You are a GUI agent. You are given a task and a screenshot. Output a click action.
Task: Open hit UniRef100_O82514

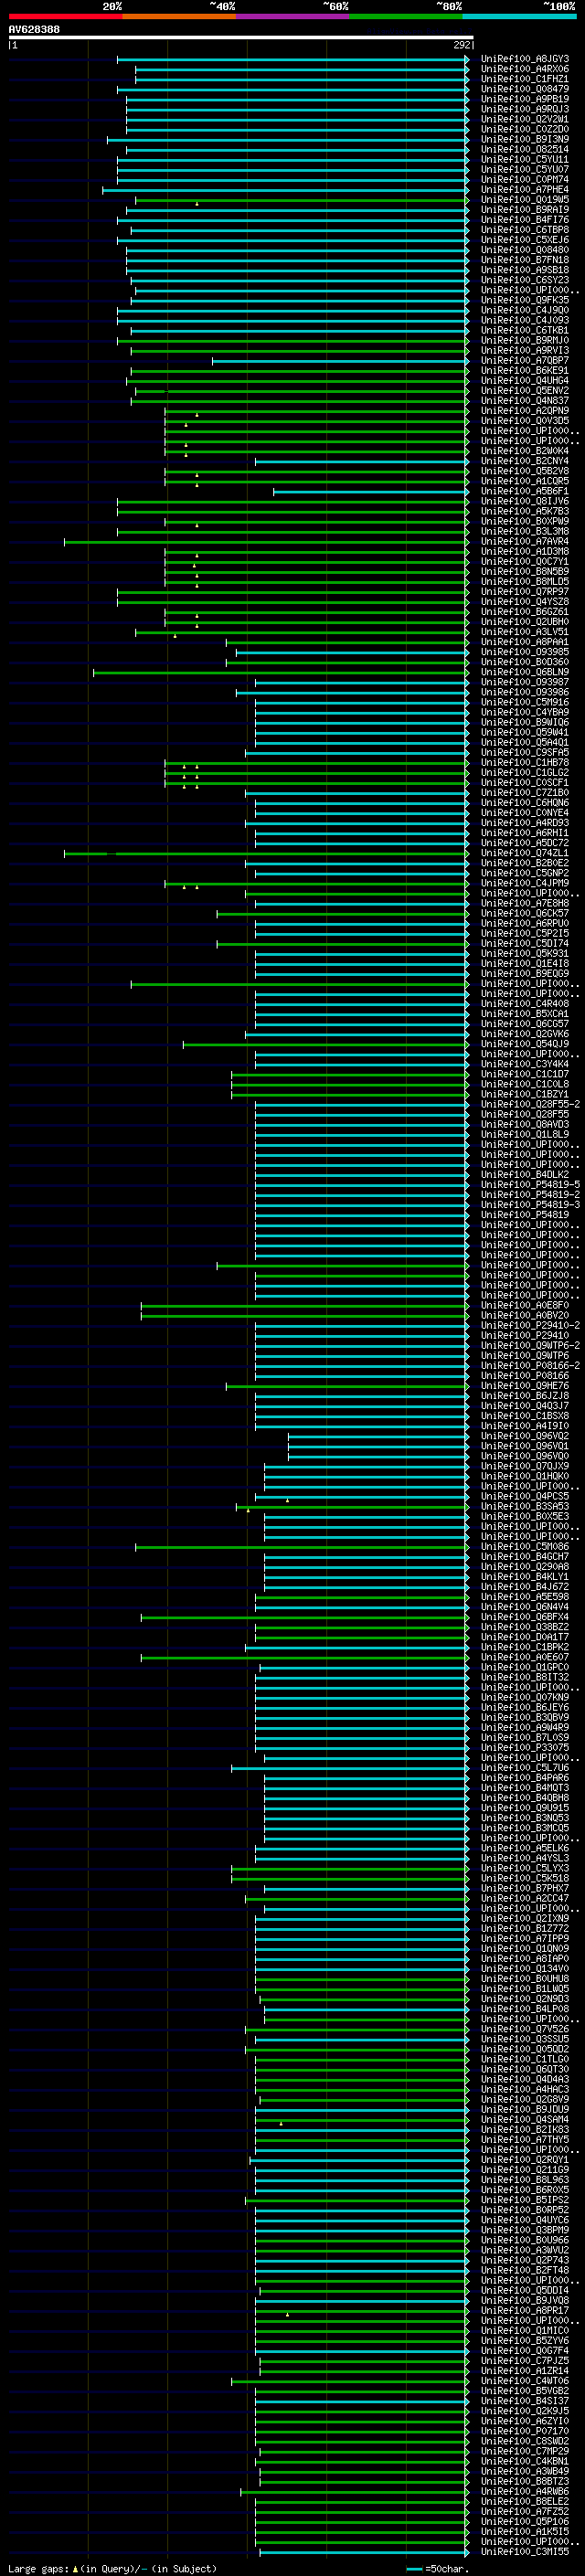525,150
